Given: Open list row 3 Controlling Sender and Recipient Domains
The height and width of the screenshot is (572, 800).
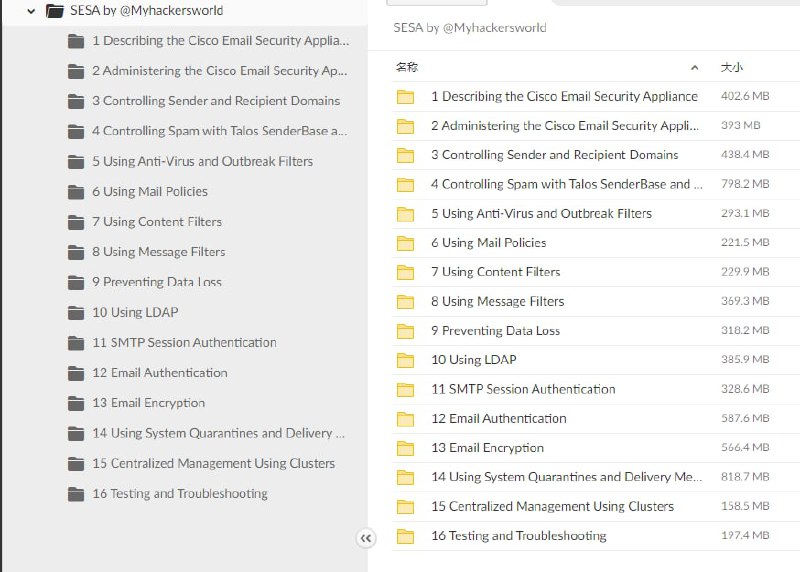Looking at the screenshot, I should coord(596,155).
